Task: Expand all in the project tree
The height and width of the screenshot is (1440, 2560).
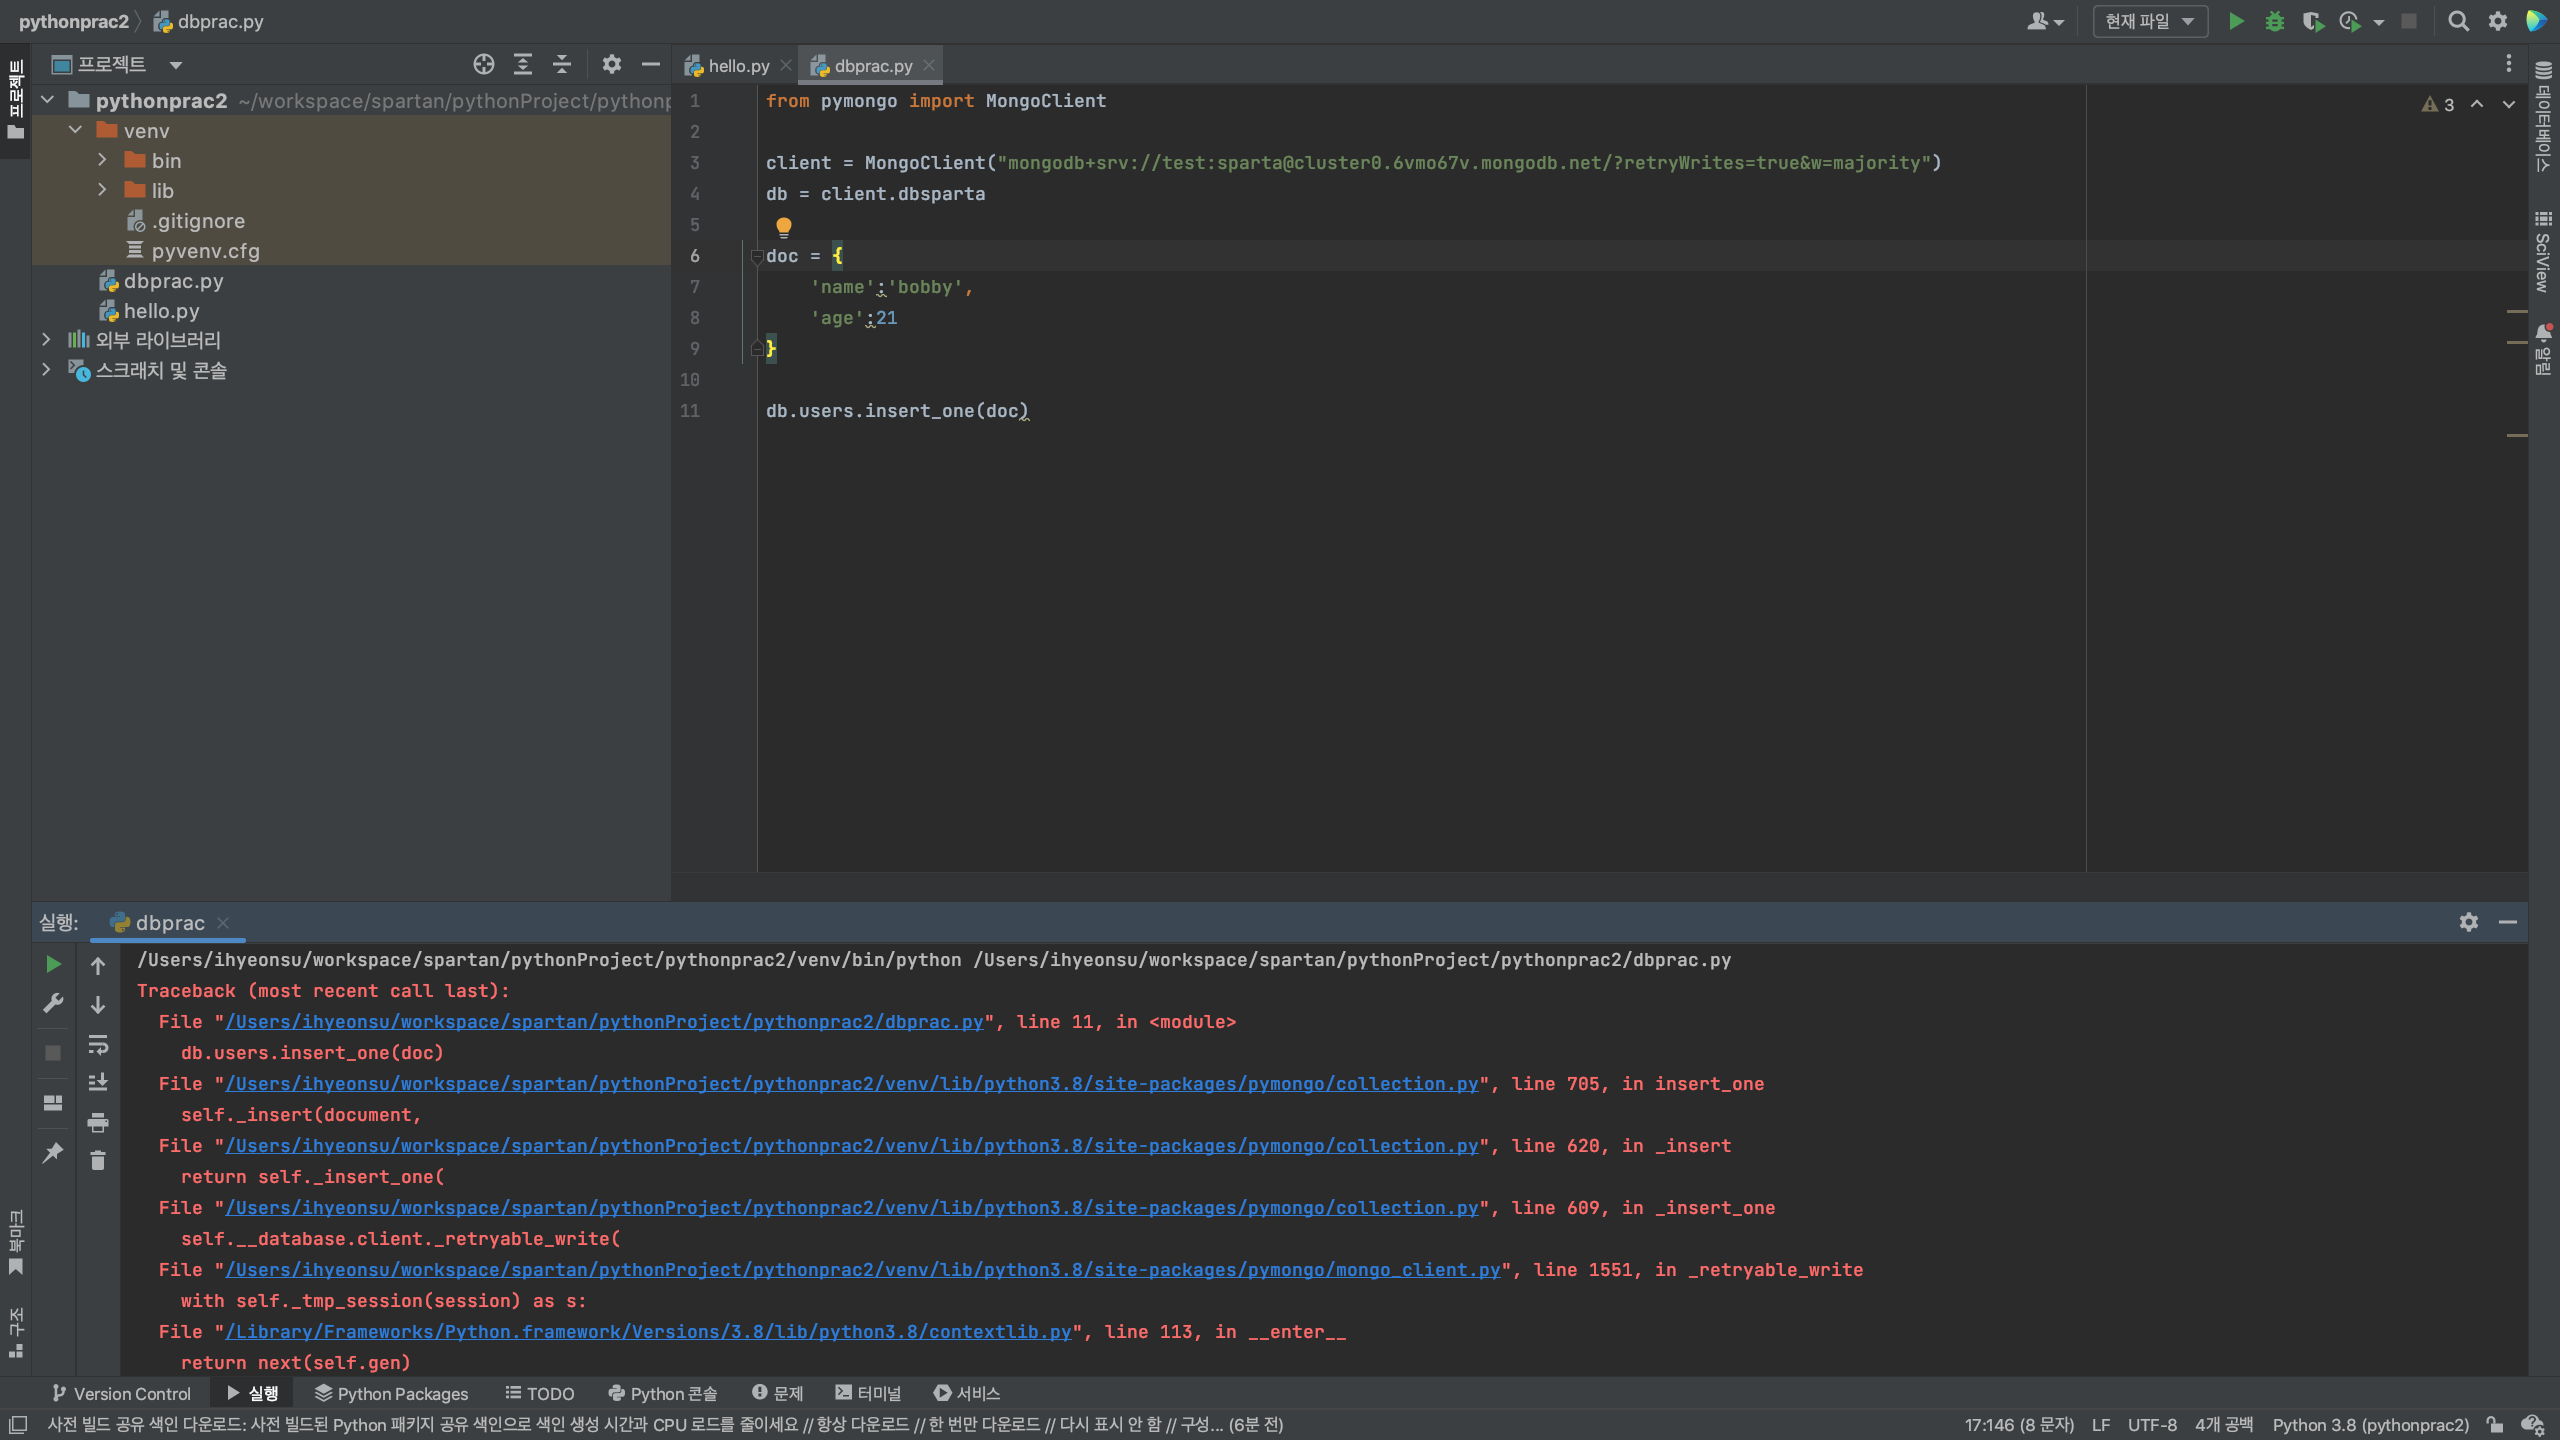Action: pyautogui.click(x=523, y=65)
